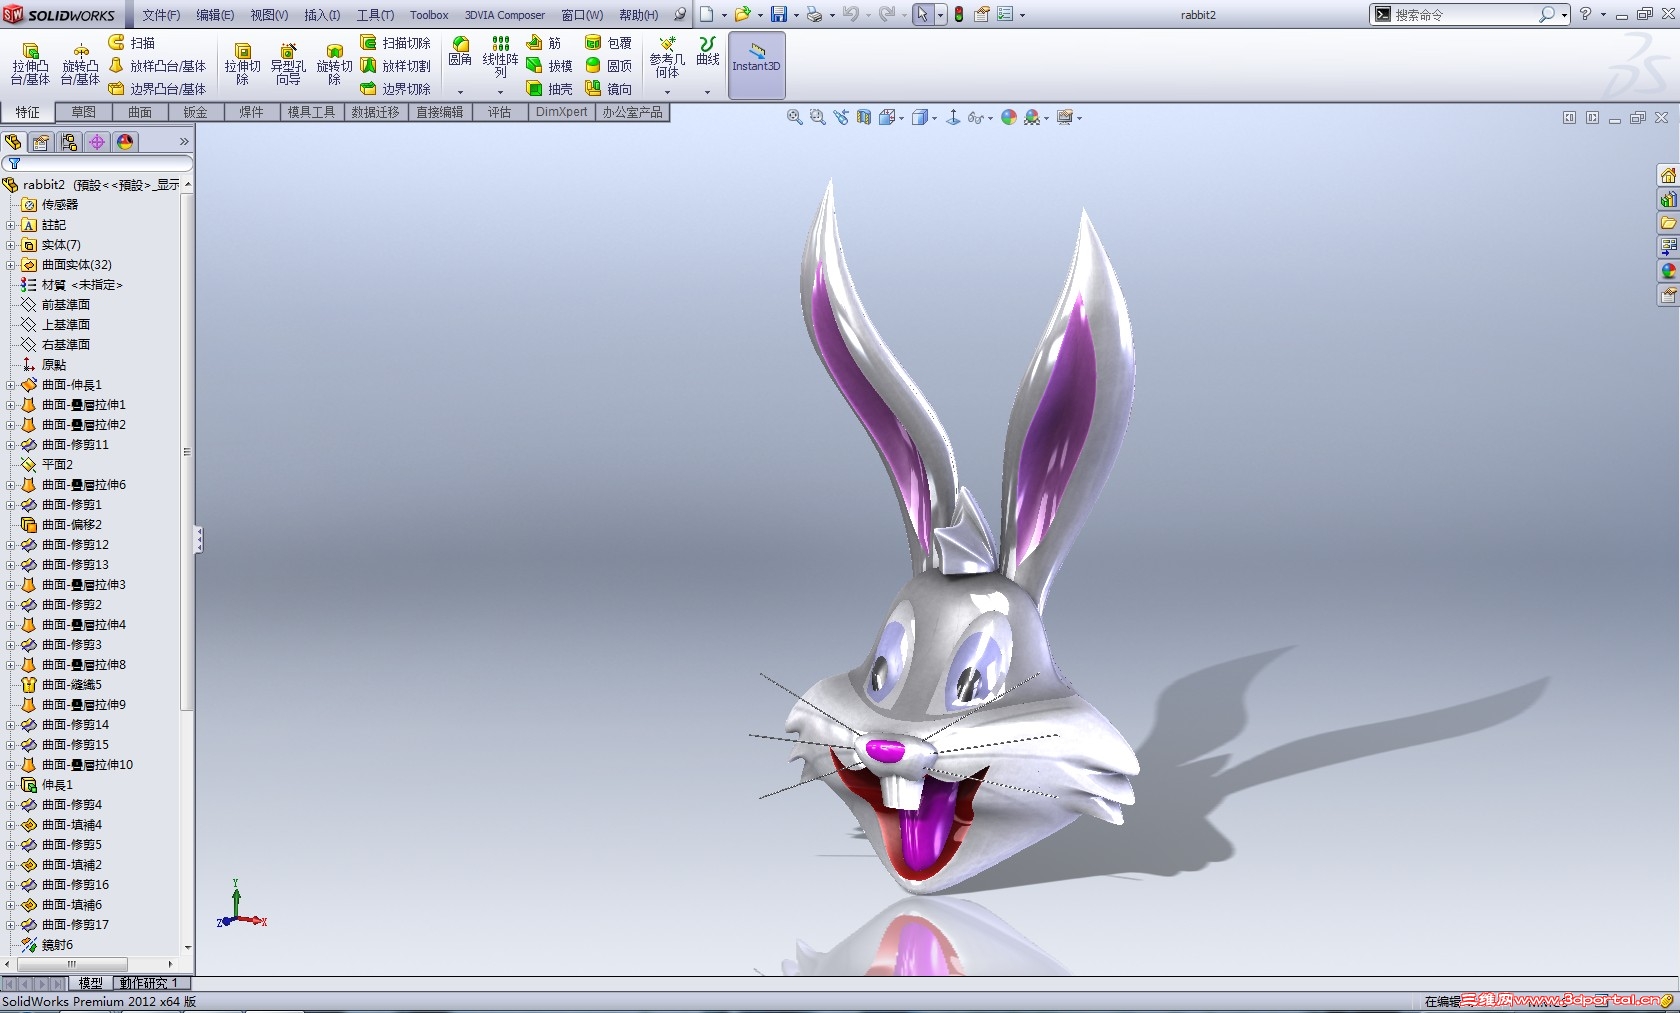
Task: Open the 工具(T) menu
Action: pyautogui.click(x=375, y=15)
